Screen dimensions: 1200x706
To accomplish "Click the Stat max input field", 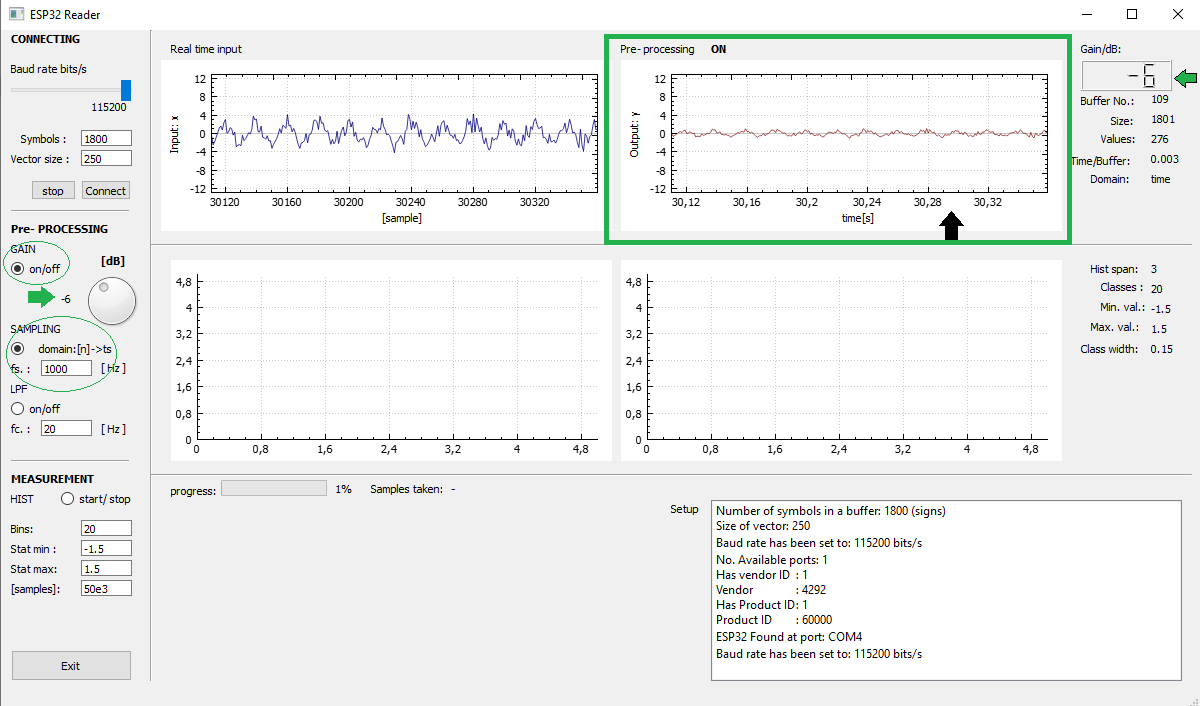I will pos(107,568).
